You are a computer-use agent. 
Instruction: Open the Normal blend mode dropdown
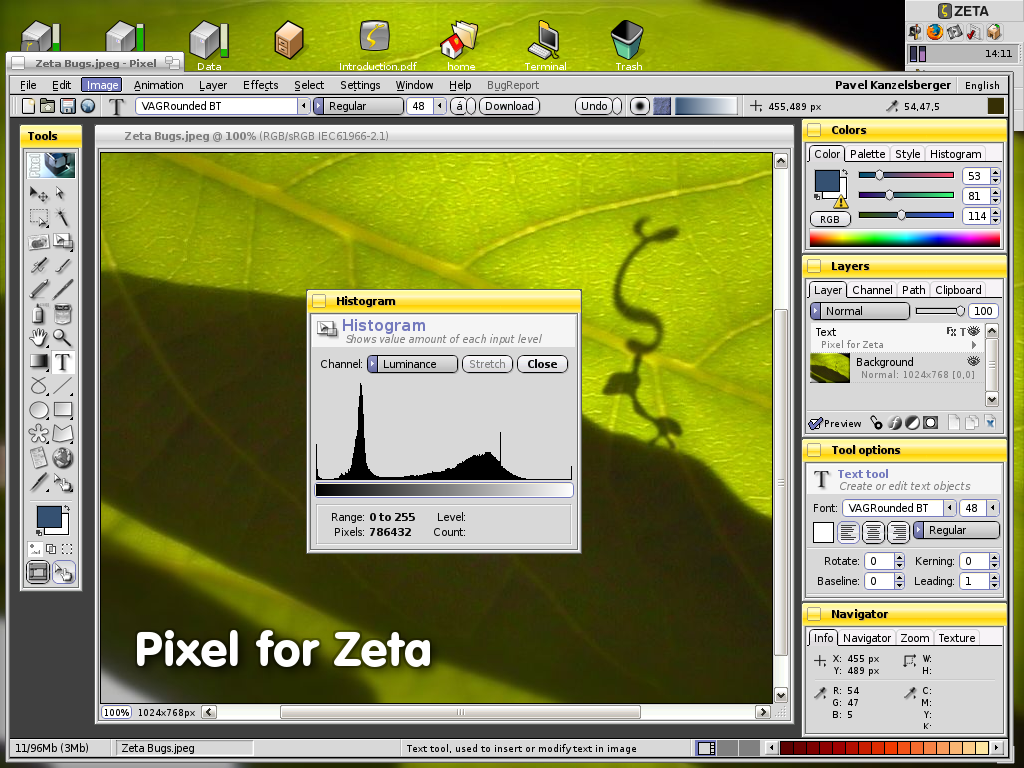click(x=860, y=311)
